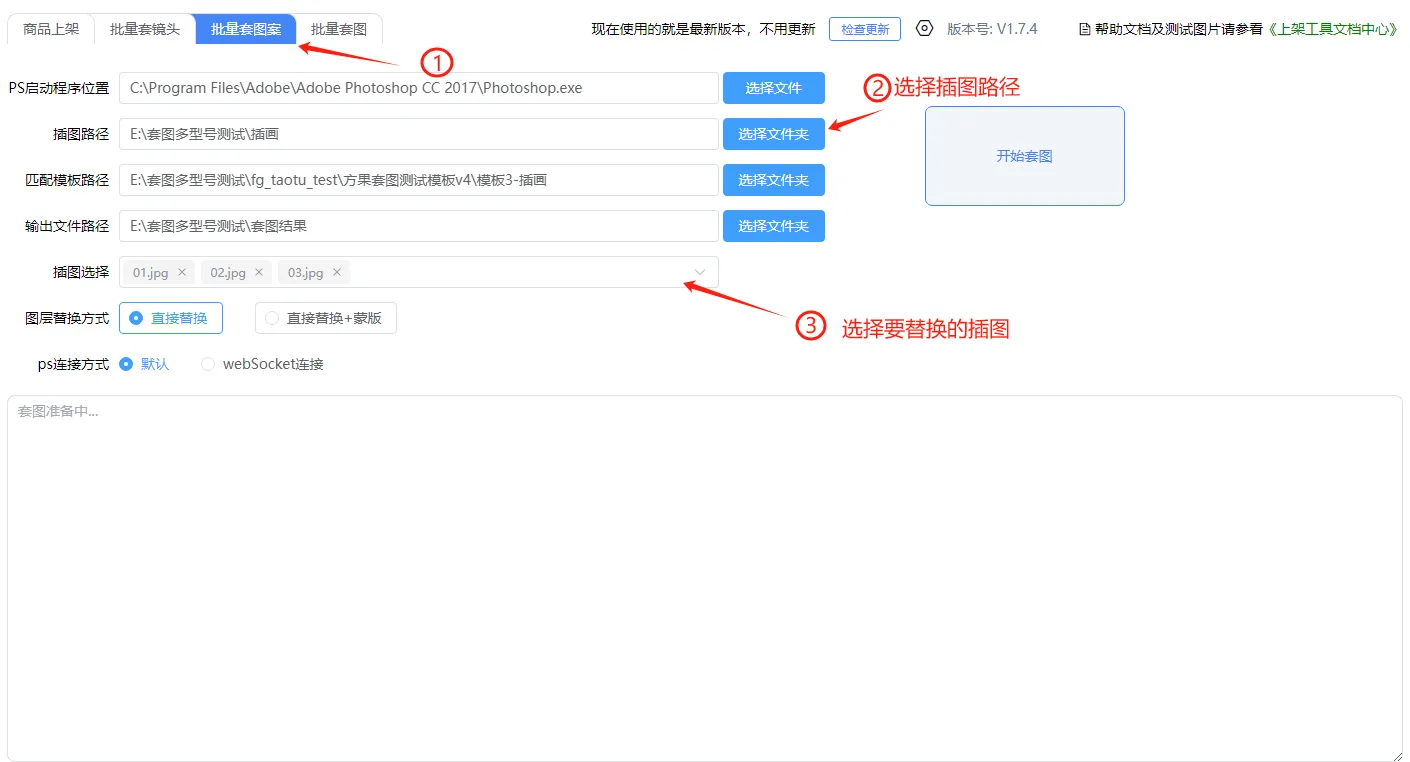Switch to the 批量套图 tab

coord(339,29)
